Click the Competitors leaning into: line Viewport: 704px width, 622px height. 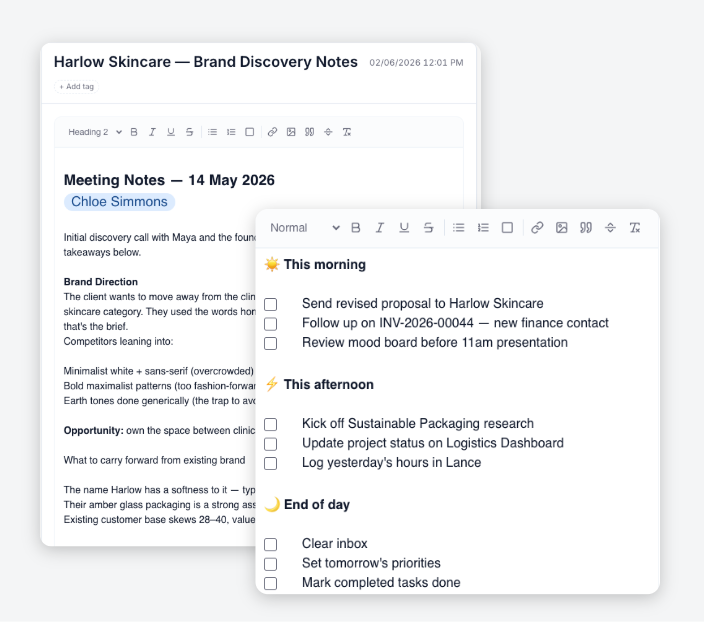tap(118, 341)
